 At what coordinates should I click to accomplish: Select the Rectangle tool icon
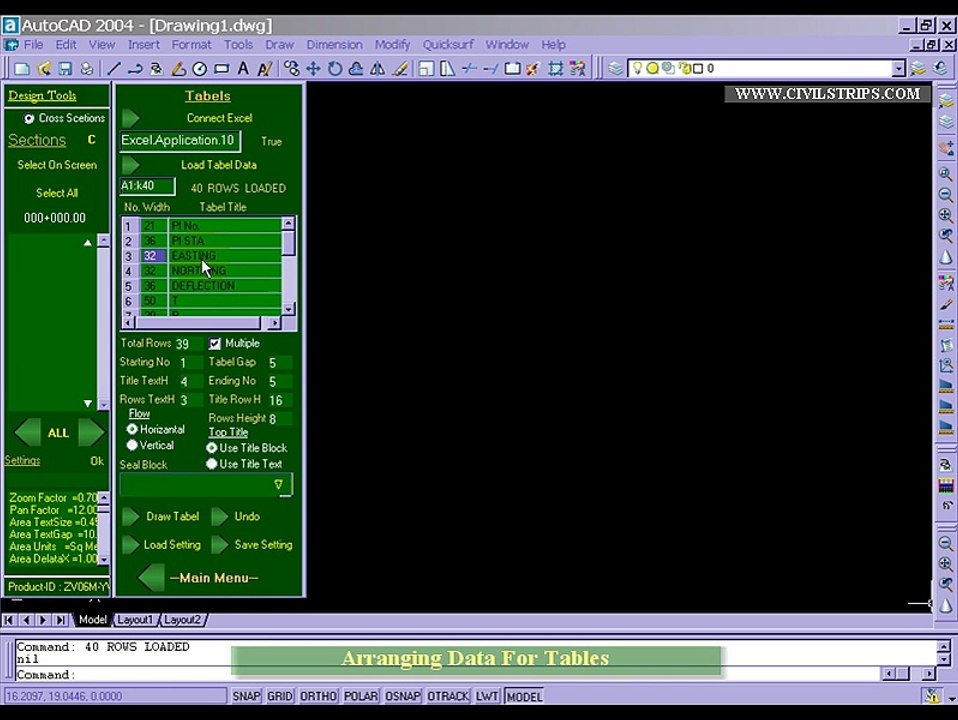click(221, 68)
